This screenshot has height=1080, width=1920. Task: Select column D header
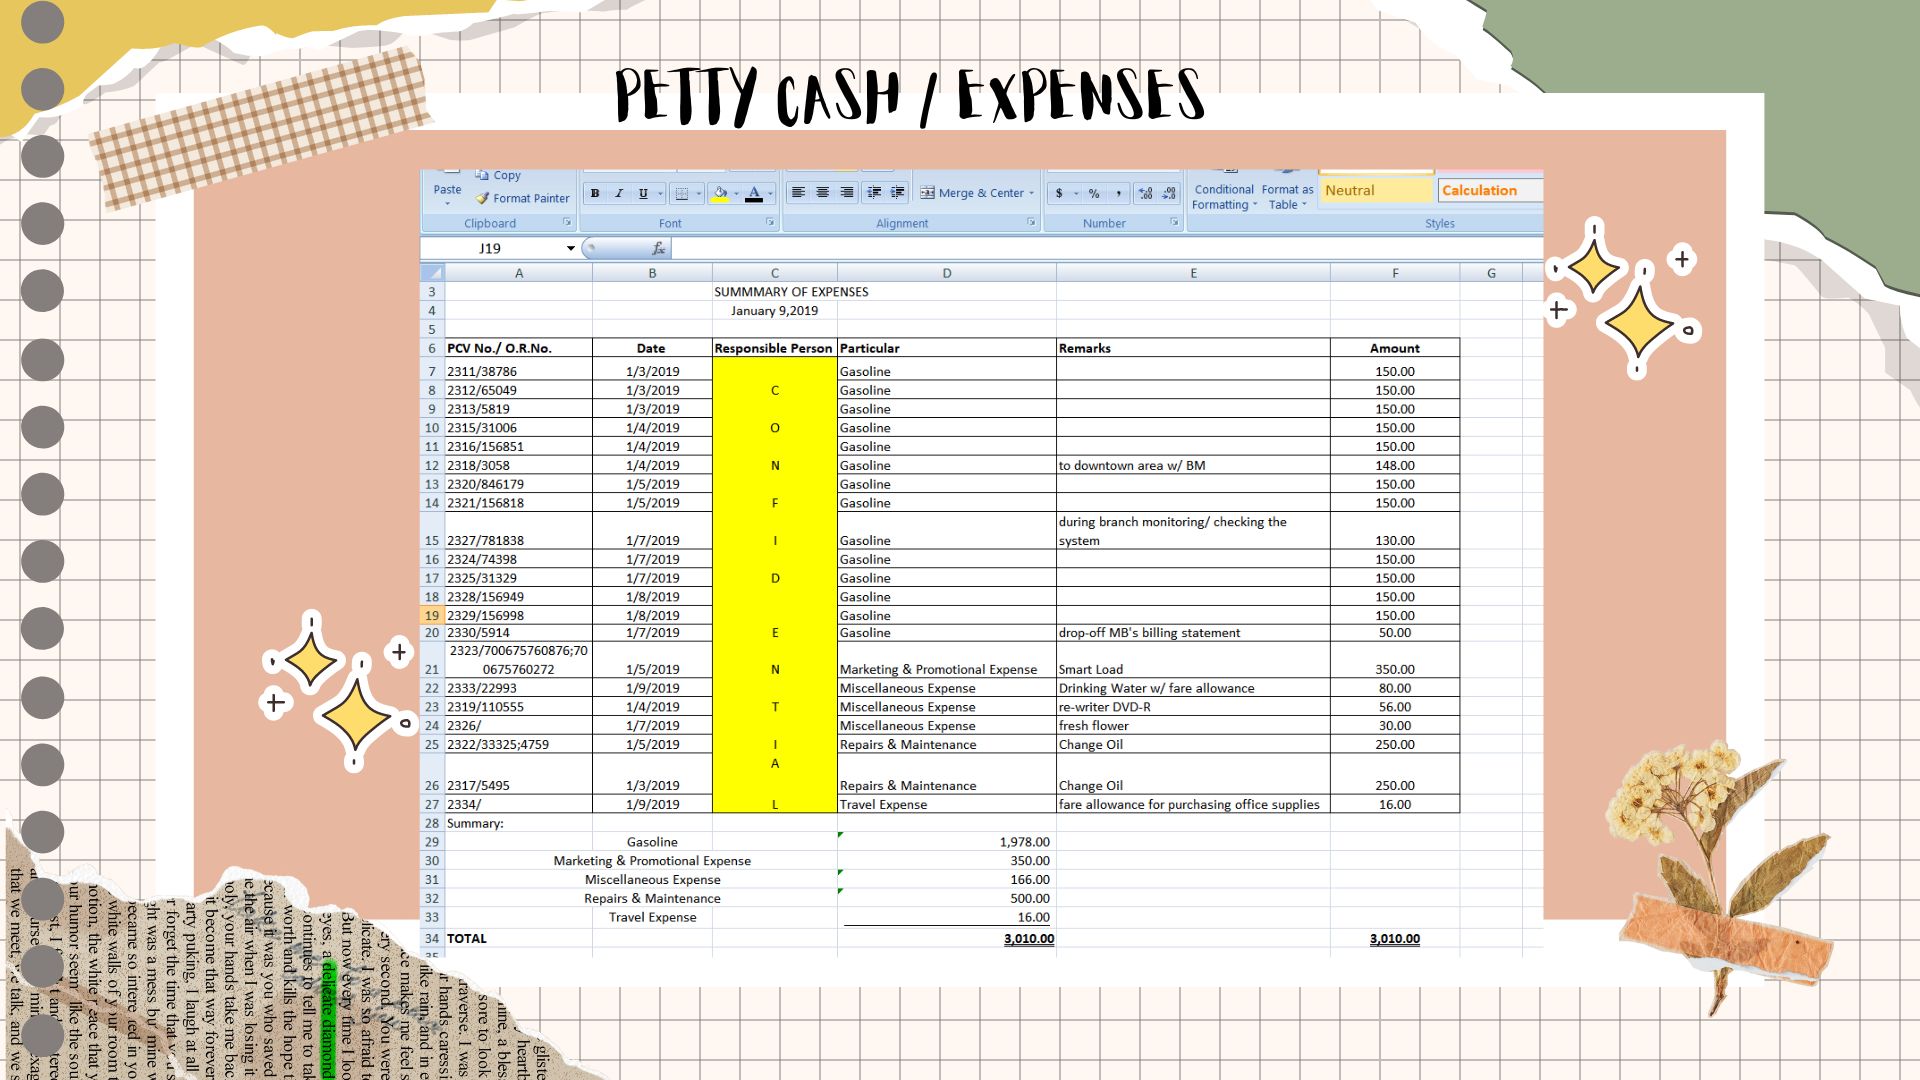(946, 273)
